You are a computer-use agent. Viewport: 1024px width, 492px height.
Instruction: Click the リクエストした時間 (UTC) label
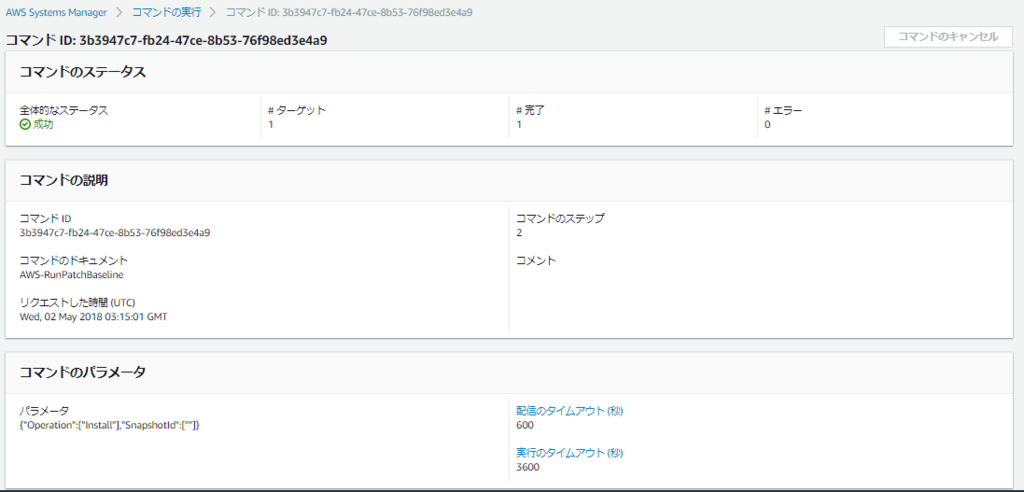tap(78, 303)
